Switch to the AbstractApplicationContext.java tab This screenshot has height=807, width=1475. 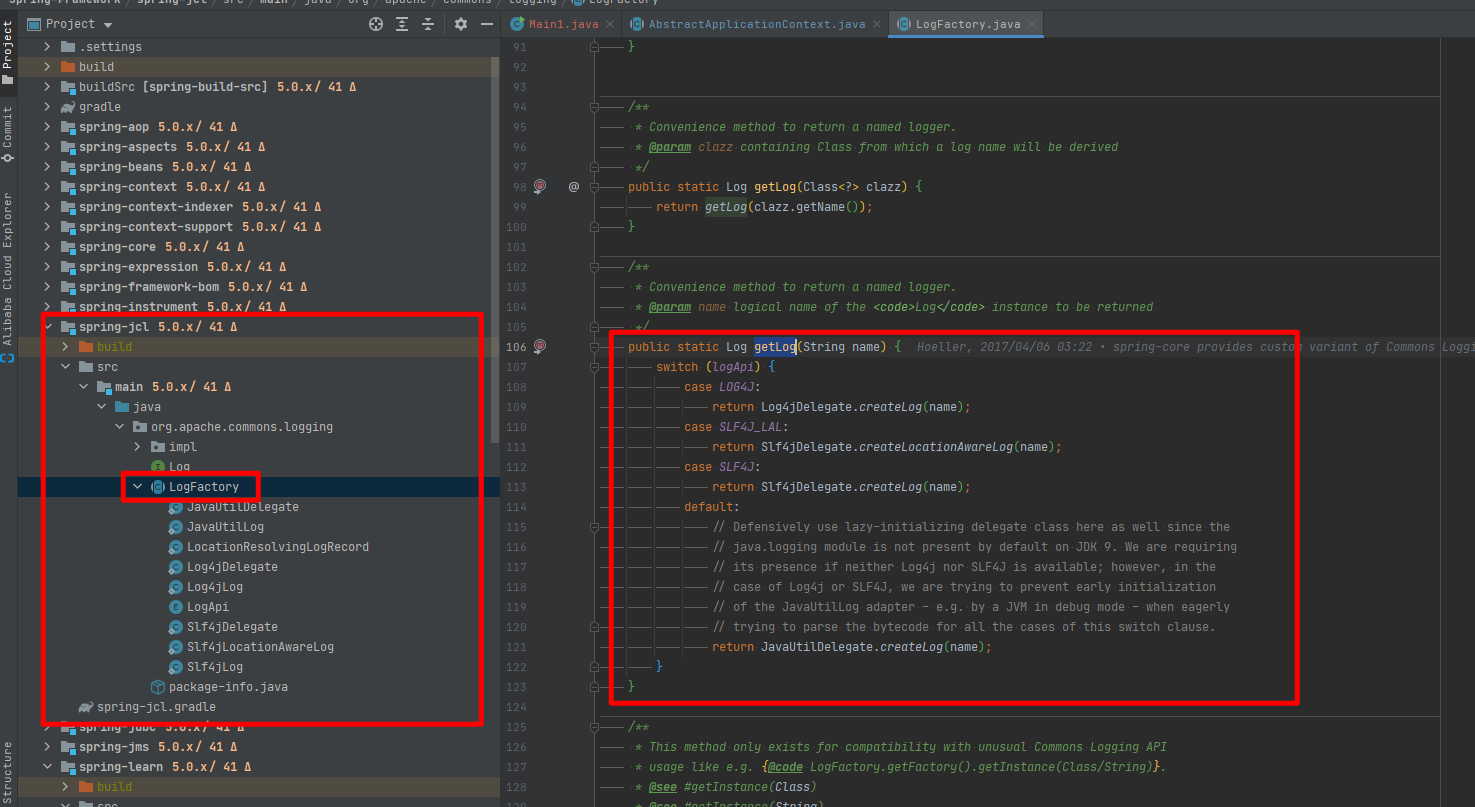click(x=756, y=24)
